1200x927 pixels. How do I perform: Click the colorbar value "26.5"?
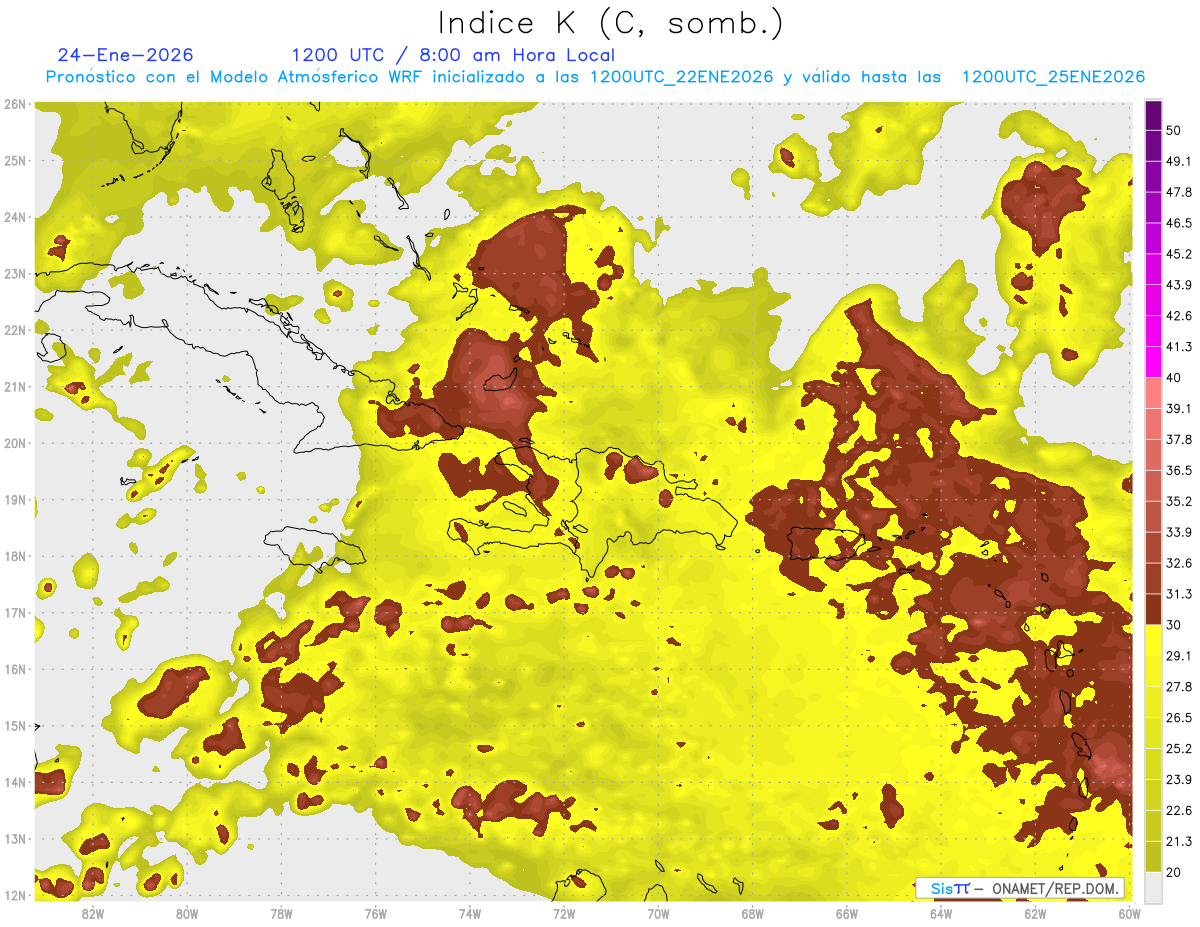tap(1178, 717)
